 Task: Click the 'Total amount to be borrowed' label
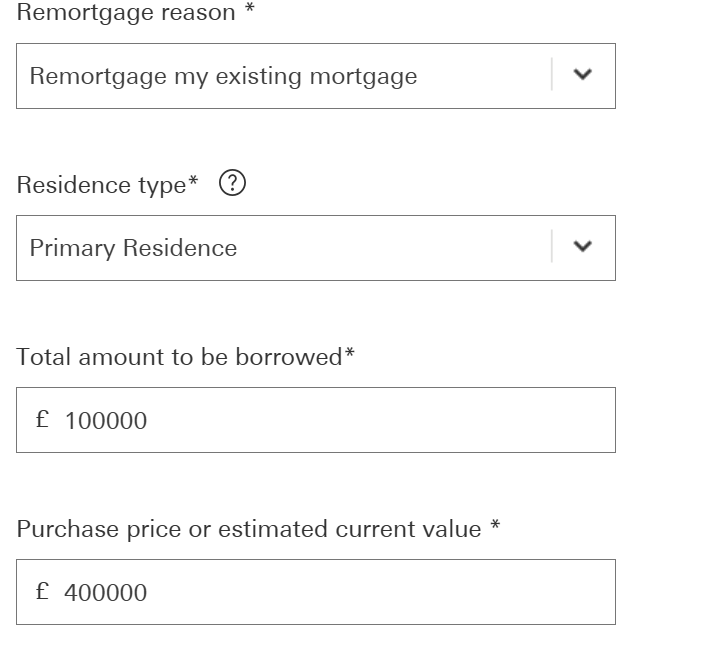pos(179,357)
